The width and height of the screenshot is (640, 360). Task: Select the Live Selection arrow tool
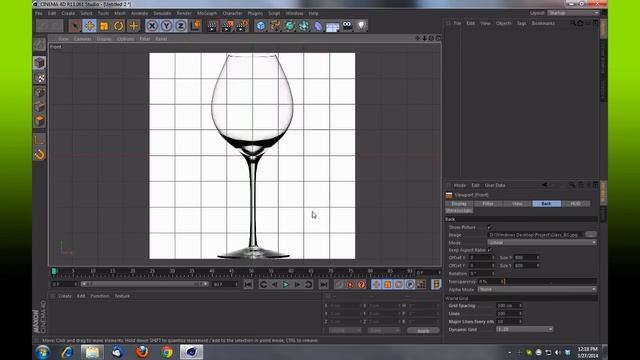pyautogui.click(x=75, y=26)
